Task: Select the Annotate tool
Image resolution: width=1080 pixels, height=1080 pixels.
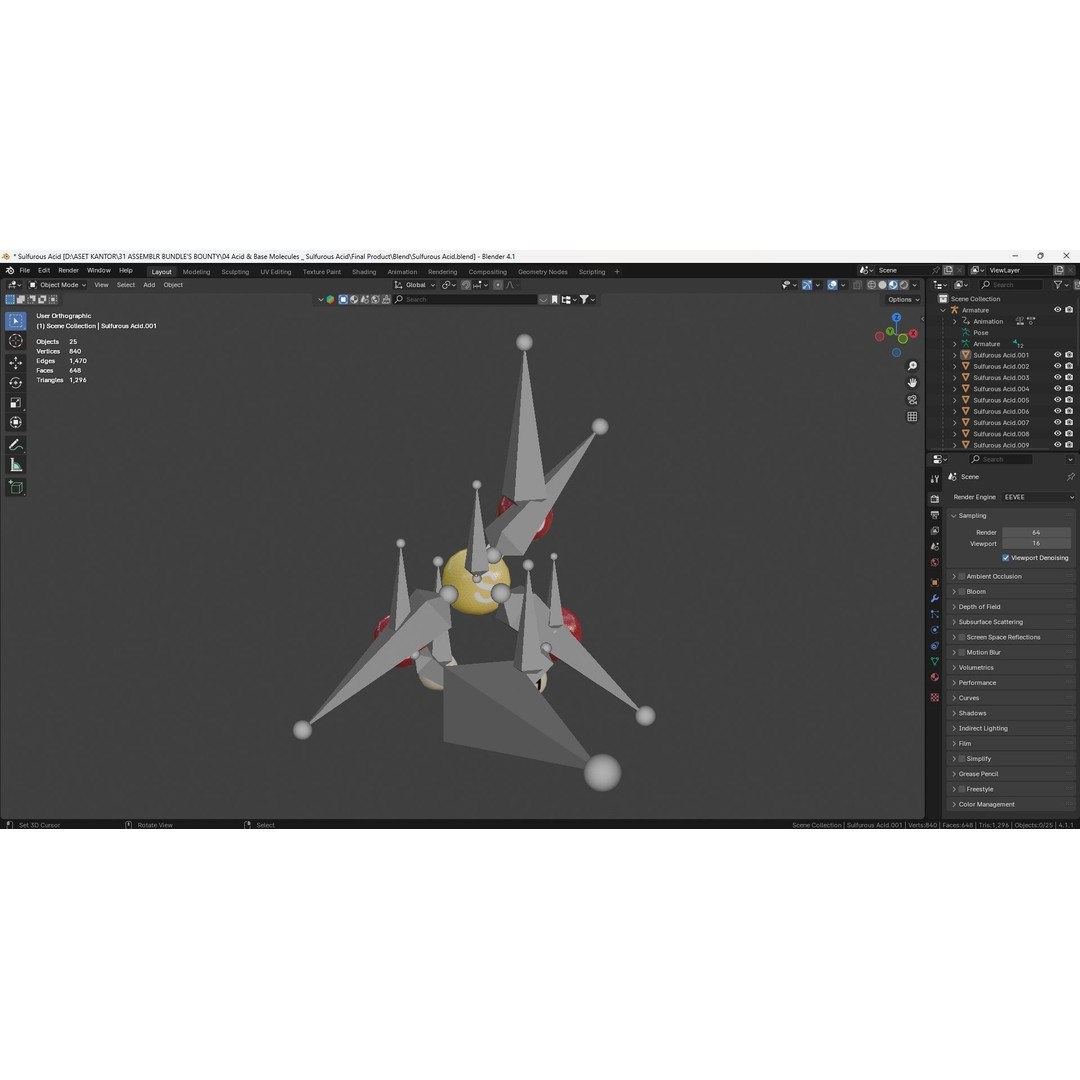Action: [16, 445]
